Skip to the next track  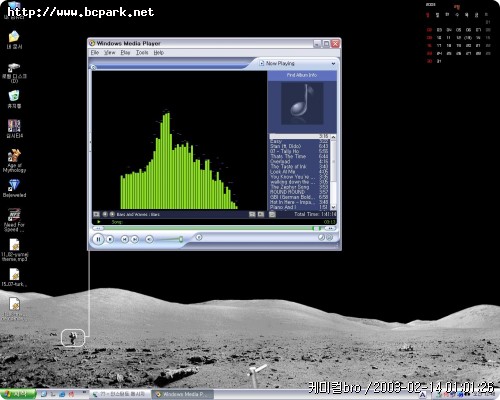135,239
